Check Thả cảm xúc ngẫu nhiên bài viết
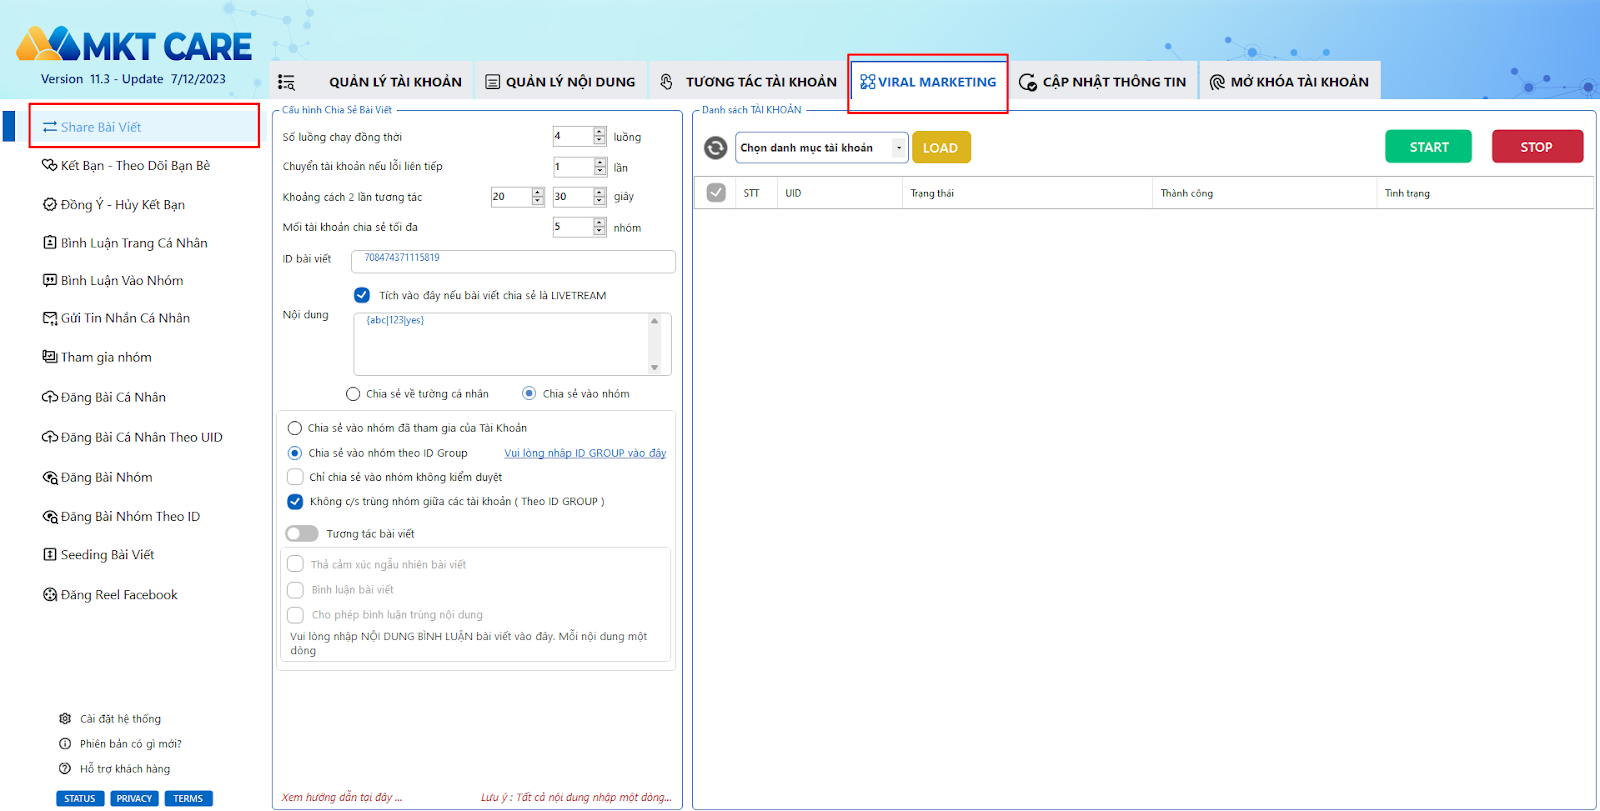The height and width of the screenshot is (811, 1600). [295, 564]
